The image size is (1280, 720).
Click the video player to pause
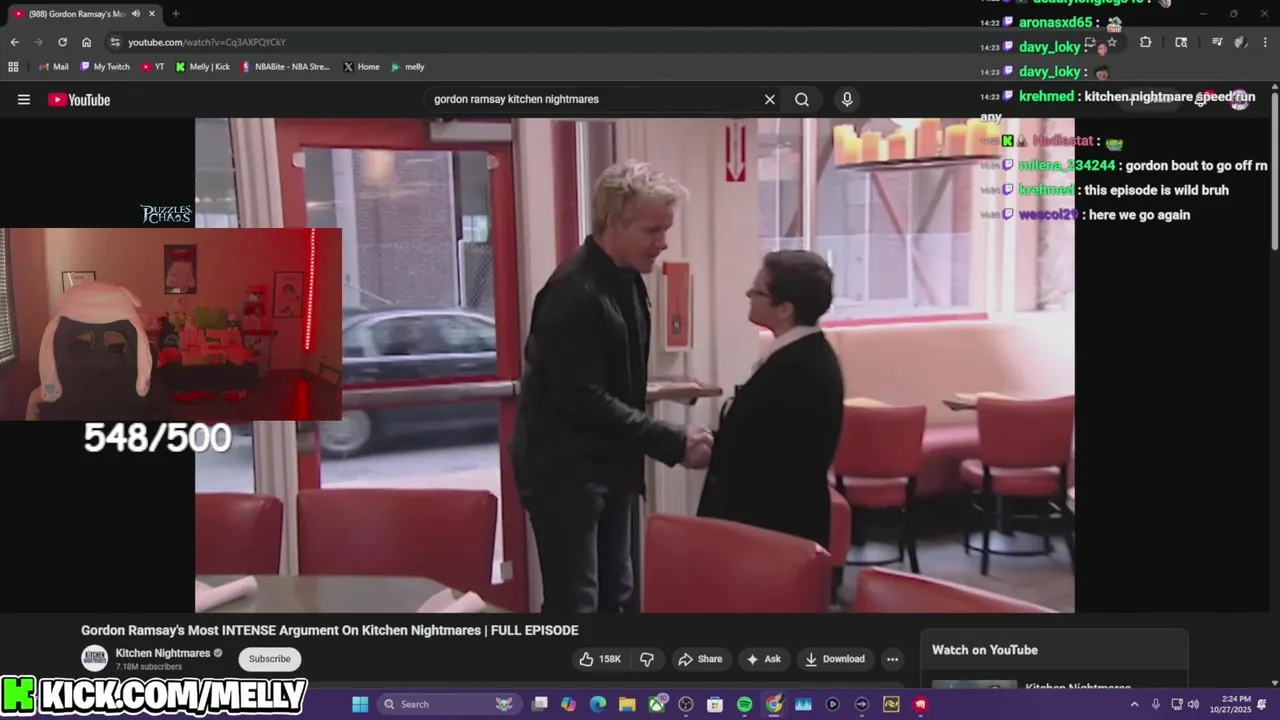pos(635,365)
